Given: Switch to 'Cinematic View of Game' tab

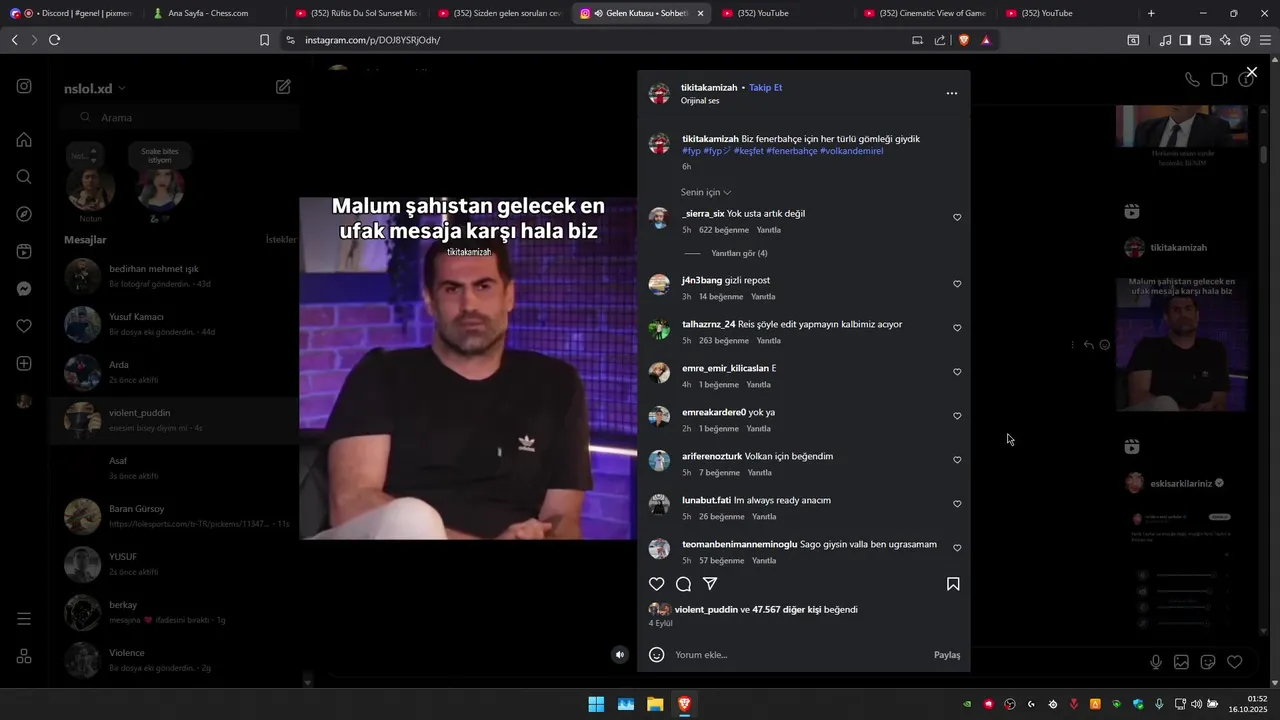Looking at the screenshot, I should (925, 13).
